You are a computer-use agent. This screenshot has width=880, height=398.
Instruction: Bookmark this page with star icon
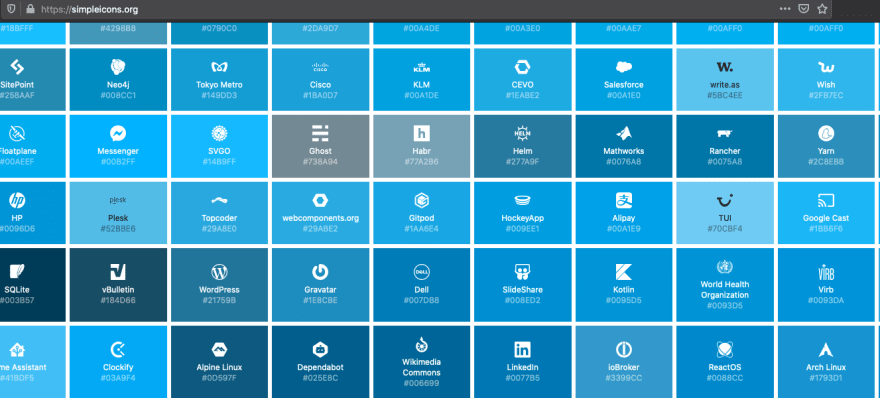coord(822,9)
